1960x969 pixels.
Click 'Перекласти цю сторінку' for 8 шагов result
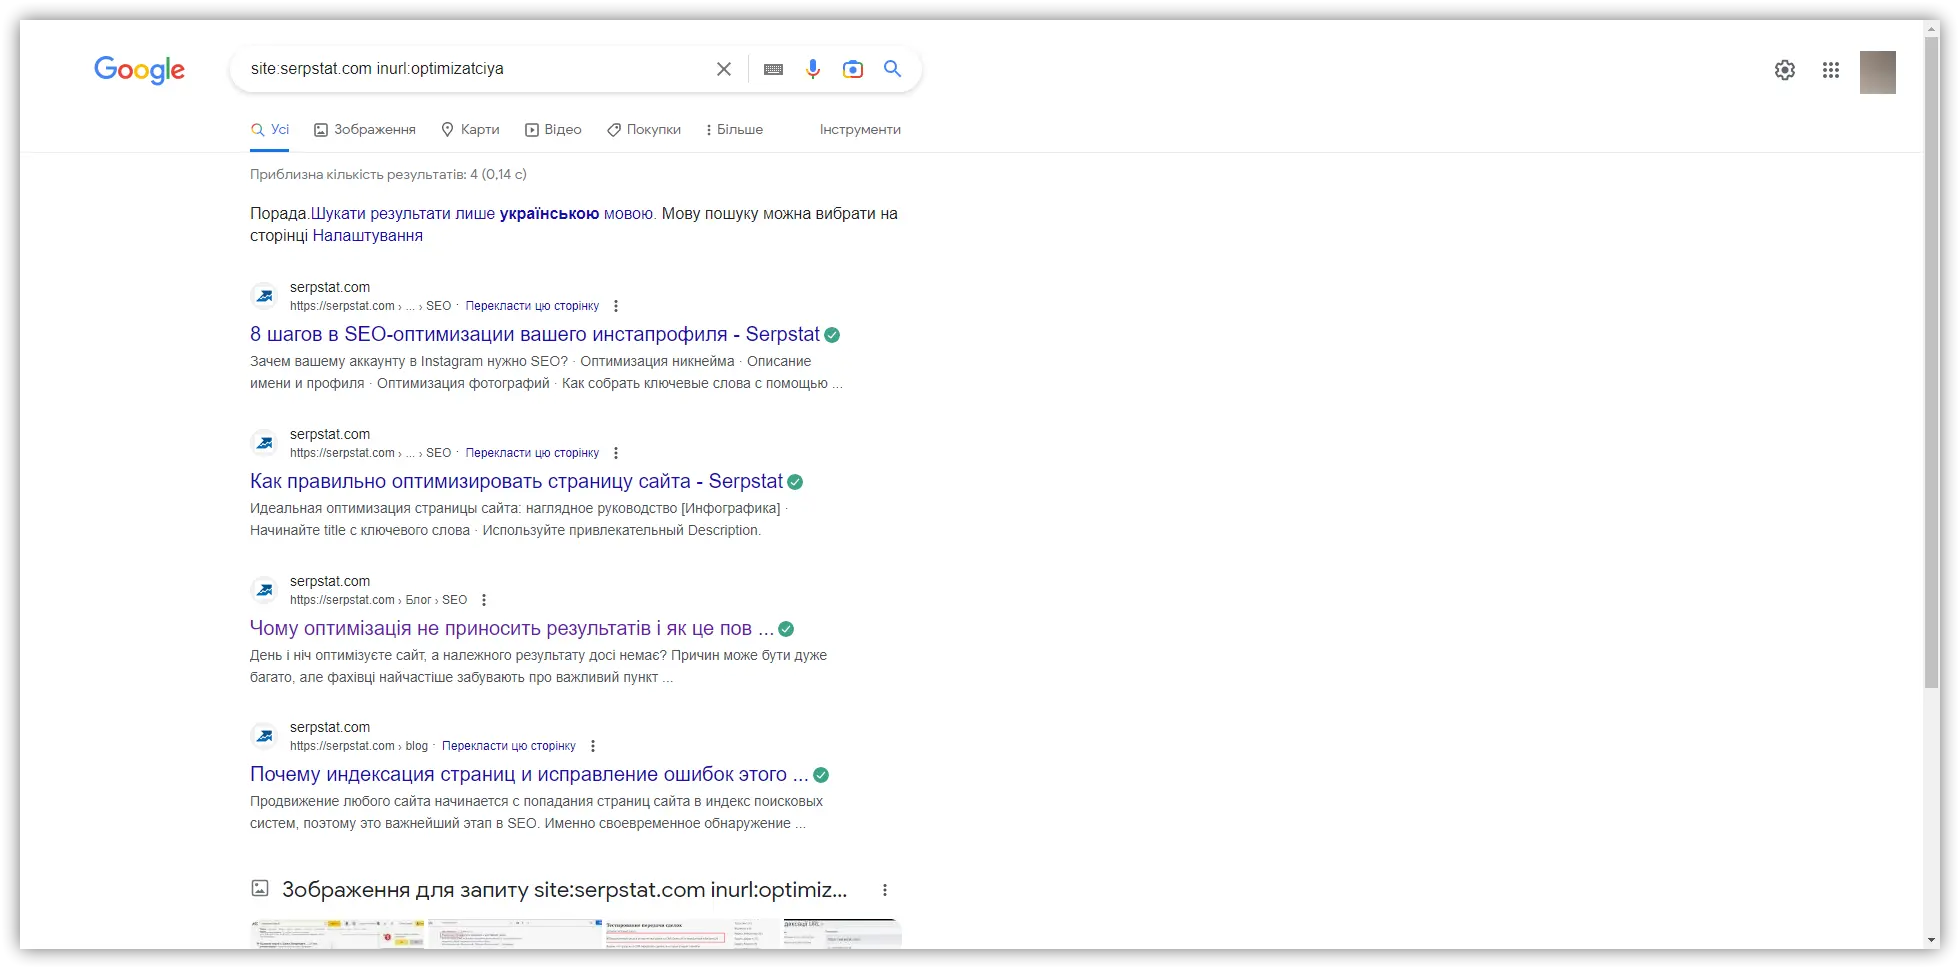[532, 306]
